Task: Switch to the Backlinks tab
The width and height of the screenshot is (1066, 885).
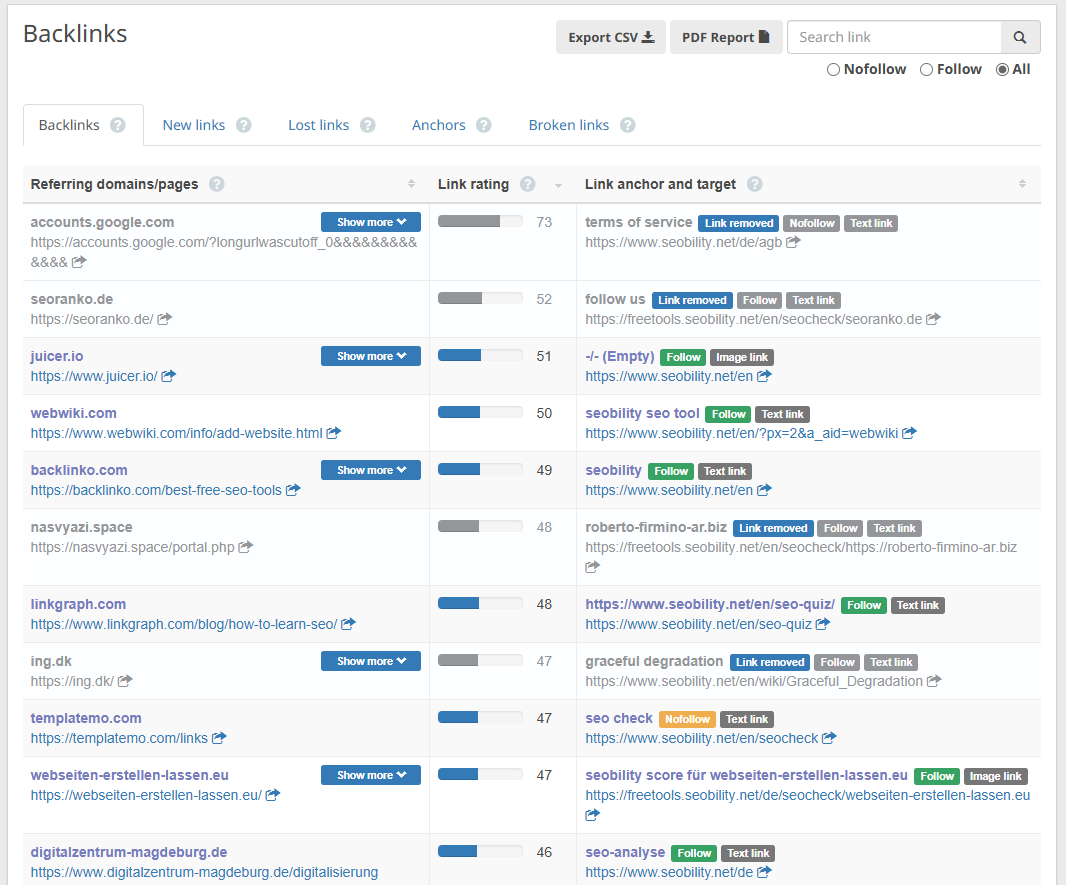Action: pyautogui.click(x=69, y=125)
